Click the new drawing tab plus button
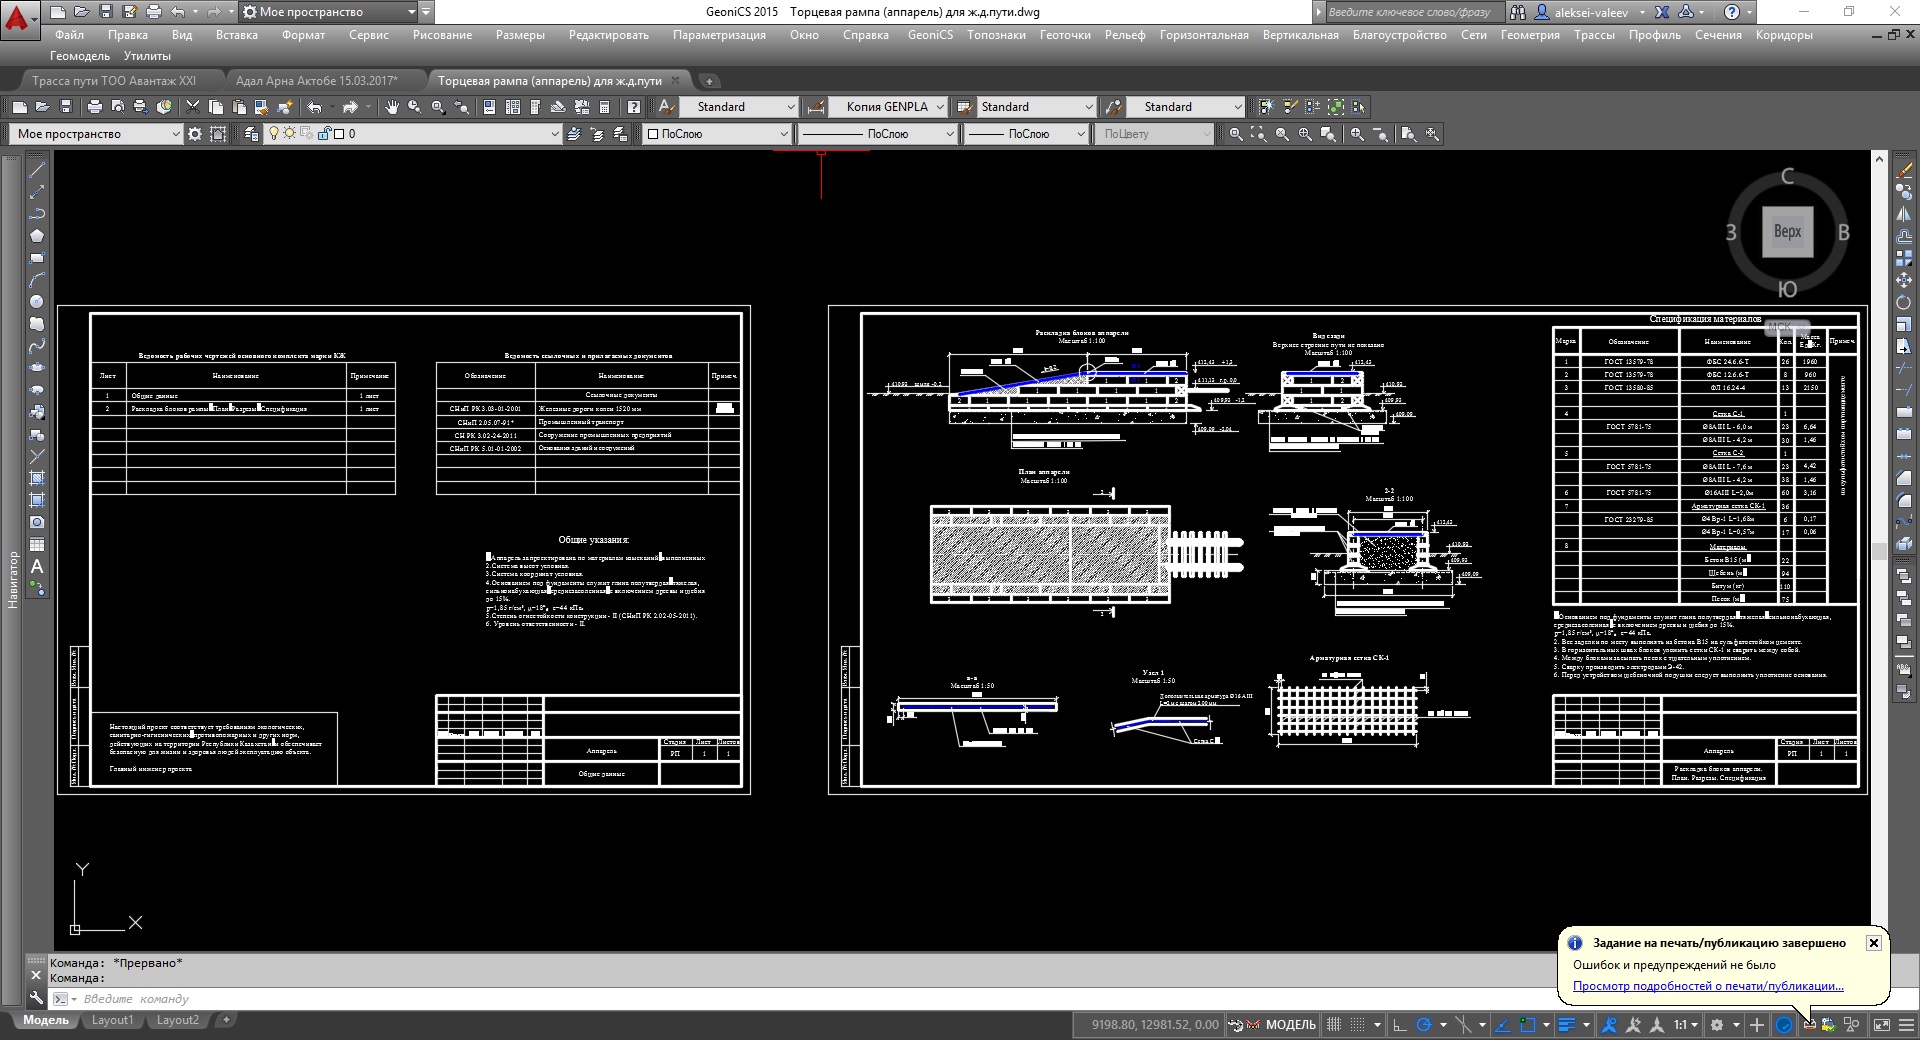 pyautogui.click(x=708, y=81)
